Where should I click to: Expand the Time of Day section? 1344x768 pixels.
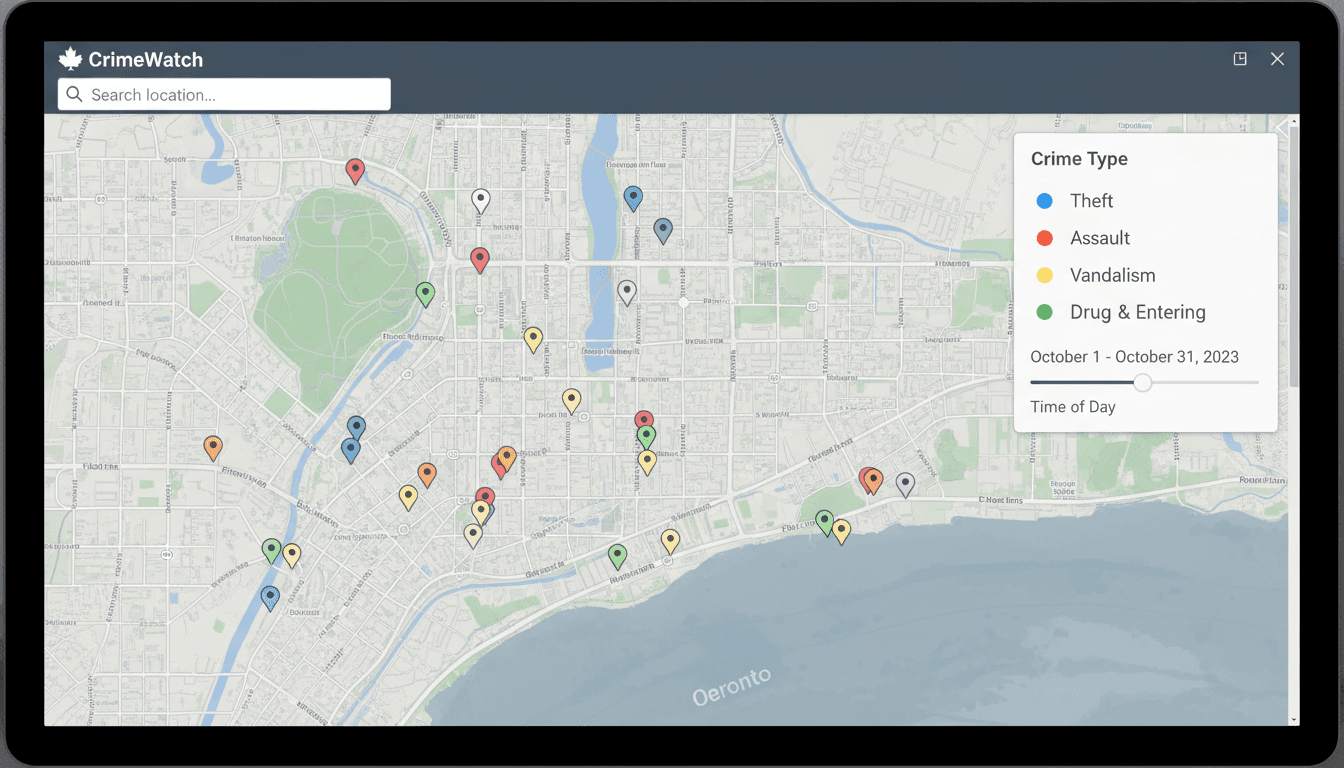(1073, 407)
